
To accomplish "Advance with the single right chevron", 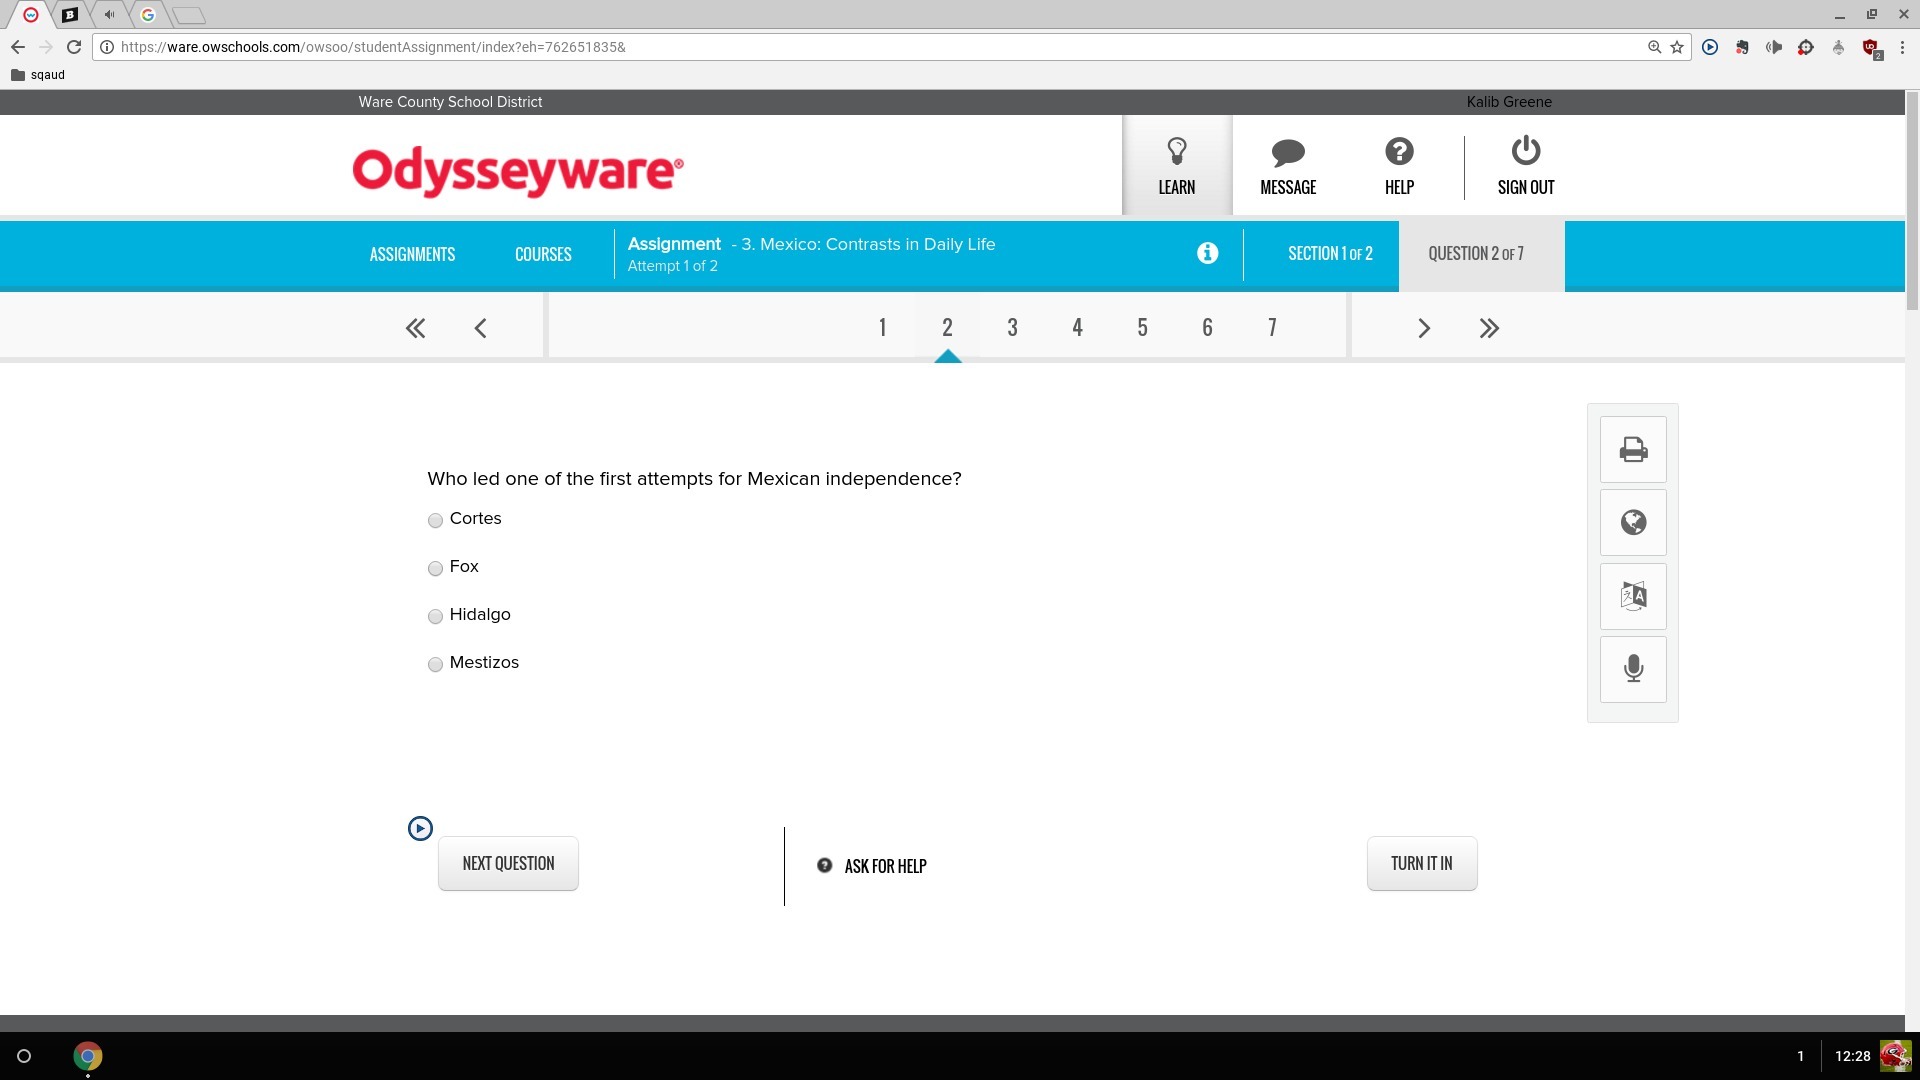I will pyautogui.click(x=1423, y=328).
